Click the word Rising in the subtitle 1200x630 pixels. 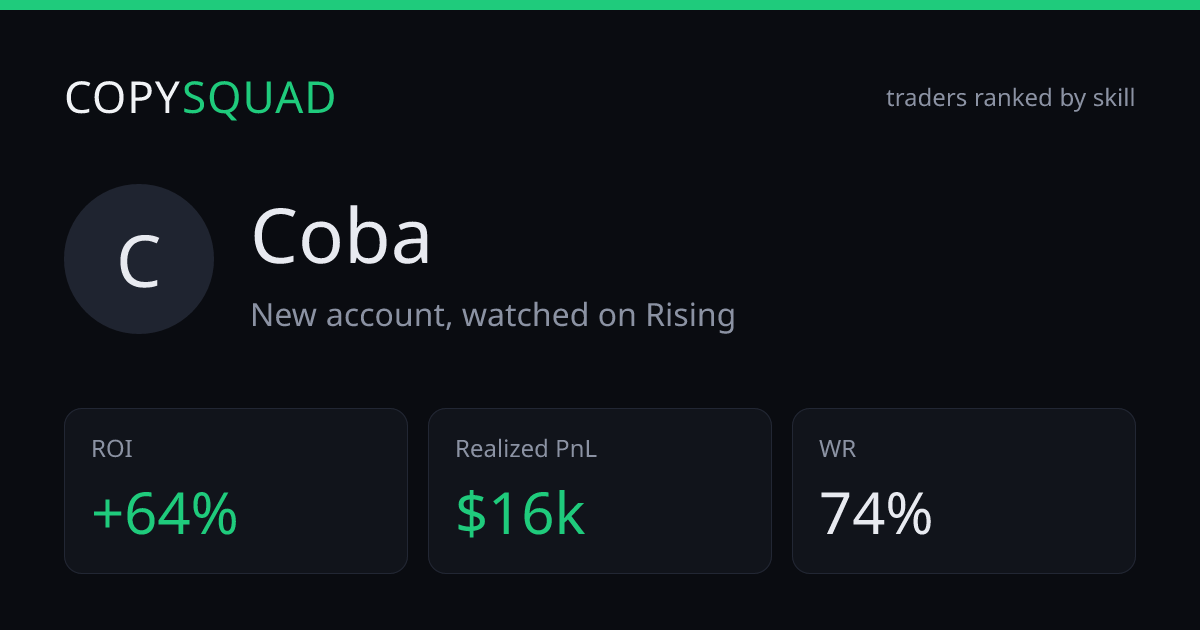click(x=690, y=315)
